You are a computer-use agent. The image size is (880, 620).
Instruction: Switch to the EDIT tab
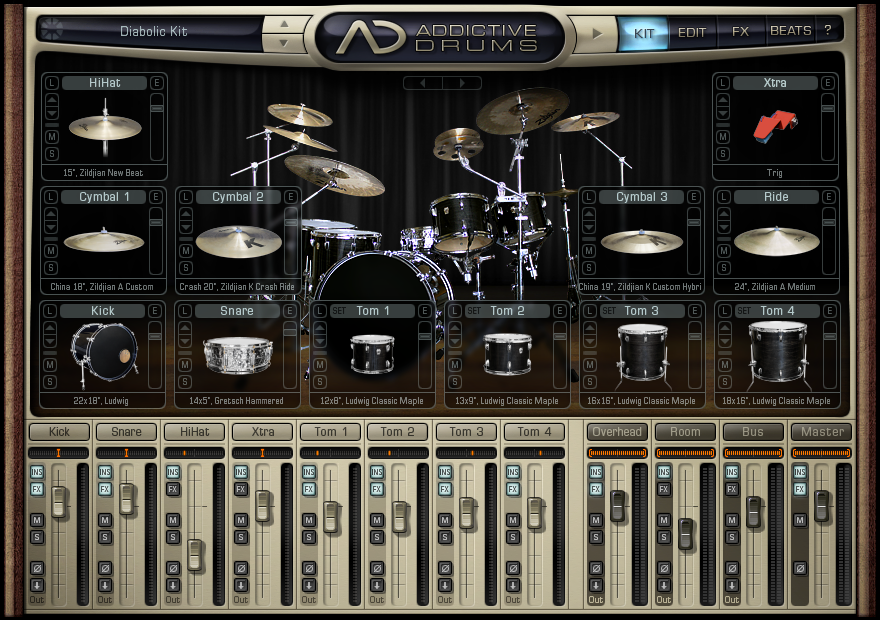pos(692,32)
